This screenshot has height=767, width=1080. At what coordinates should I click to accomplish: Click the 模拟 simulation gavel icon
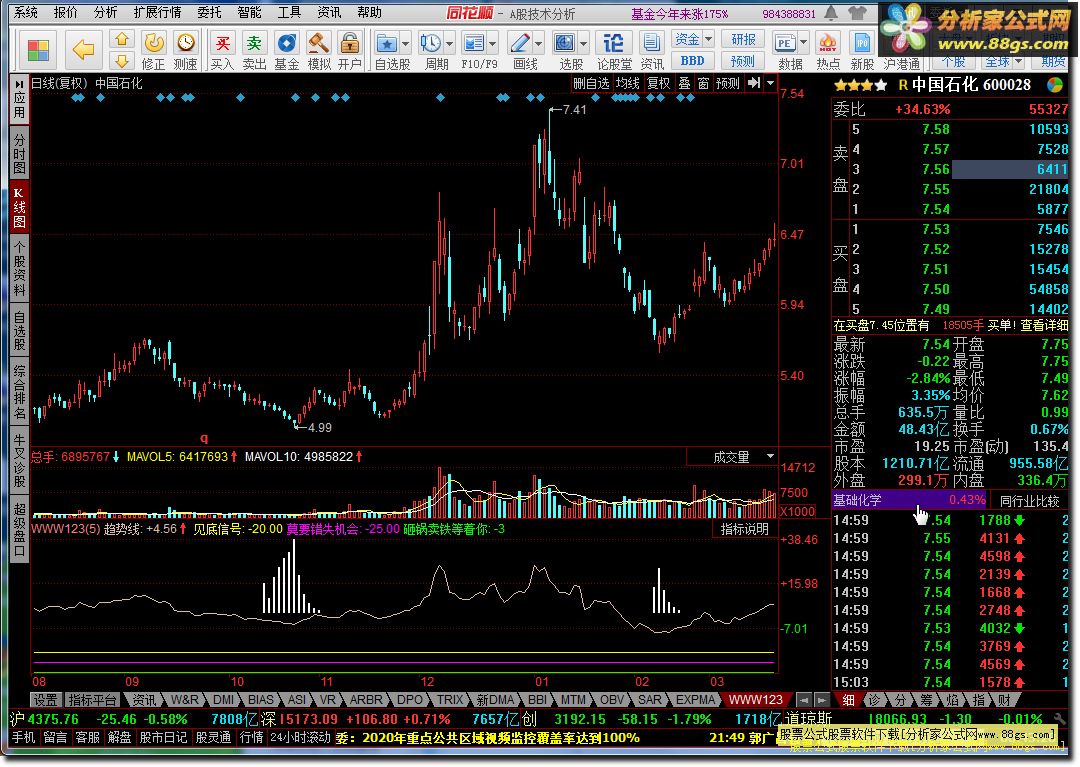318,44
